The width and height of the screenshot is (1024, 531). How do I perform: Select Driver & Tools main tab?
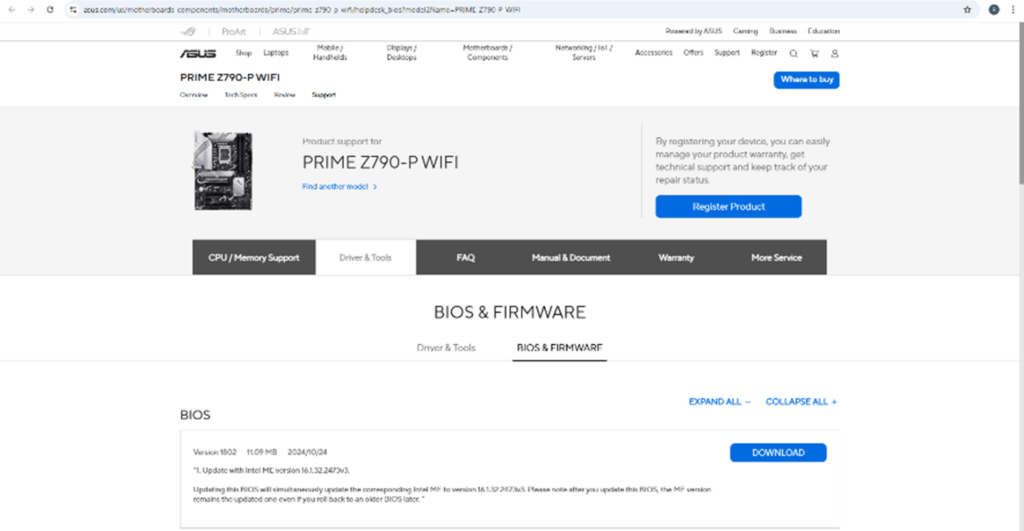(x=366, y=257)
